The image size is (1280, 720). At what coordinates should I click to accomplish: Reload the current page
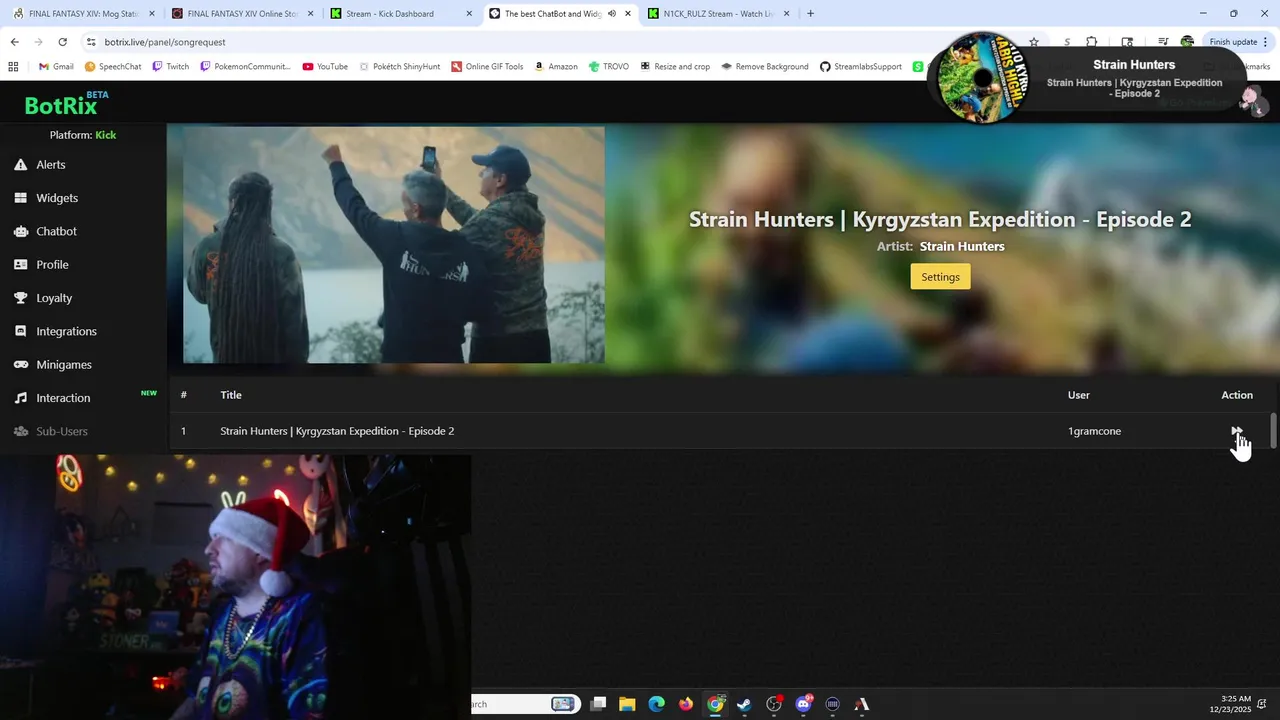click(x=62, y=42)
